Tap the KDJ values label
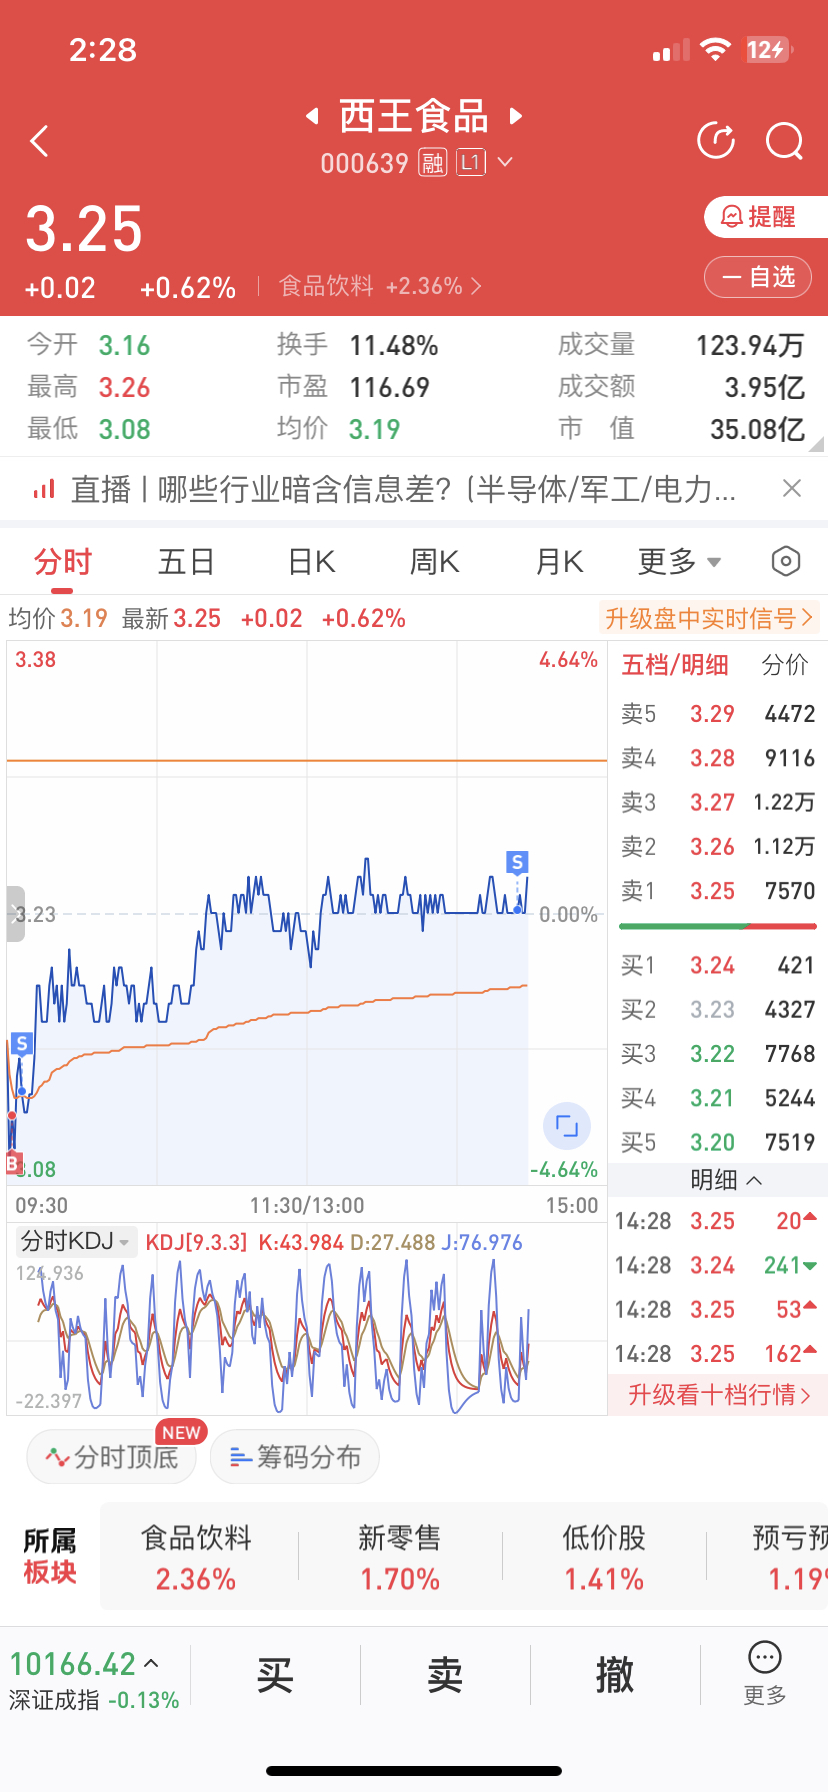Screen dimensions: 828x1792 (x=334, y=1242)
